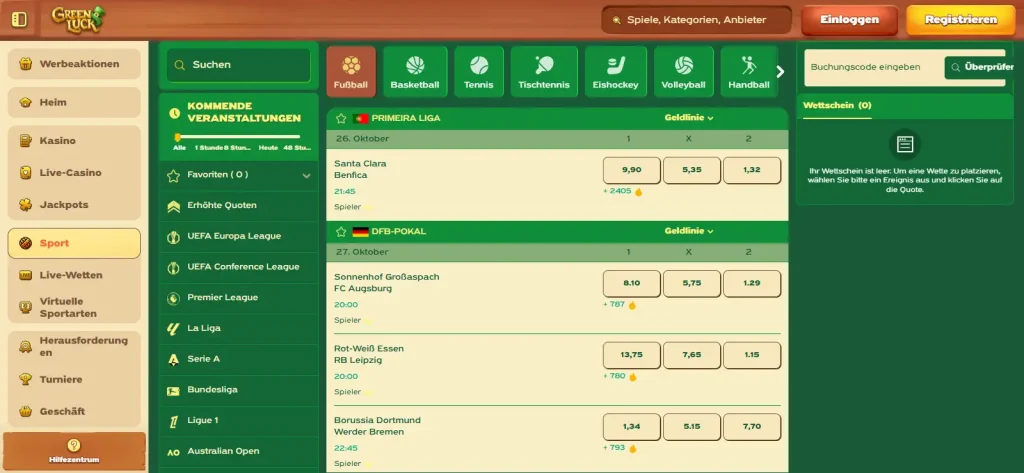The height and width of the screenshot is (473, 1024).
Task: Click the Einloggen button
Action: point(850,20)
